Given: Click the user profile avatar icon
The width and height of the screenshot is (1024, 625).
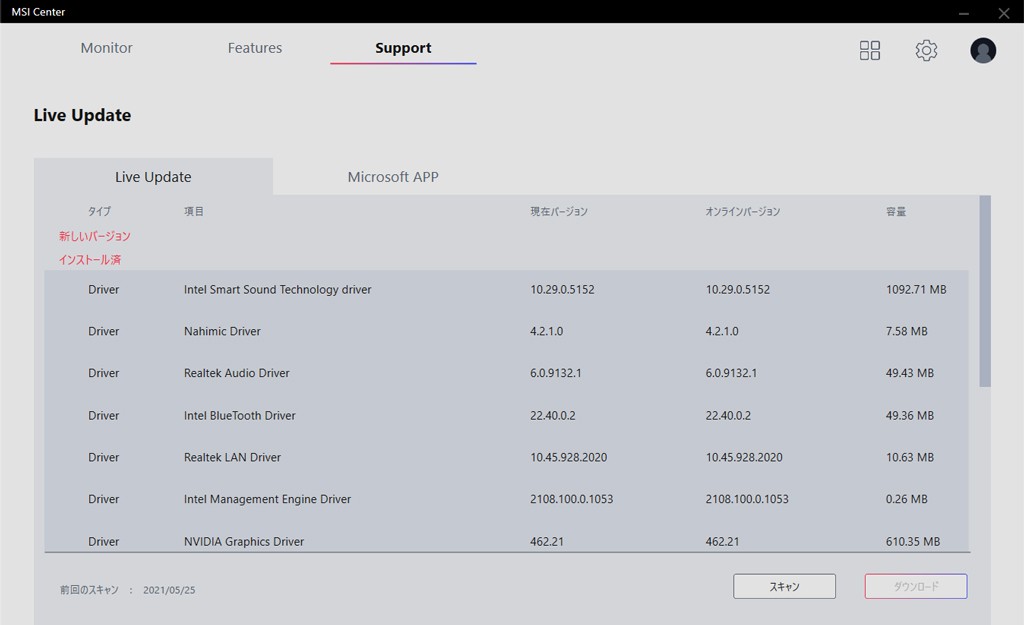Looking at the screenshot, I should click(x=983, y=50).
